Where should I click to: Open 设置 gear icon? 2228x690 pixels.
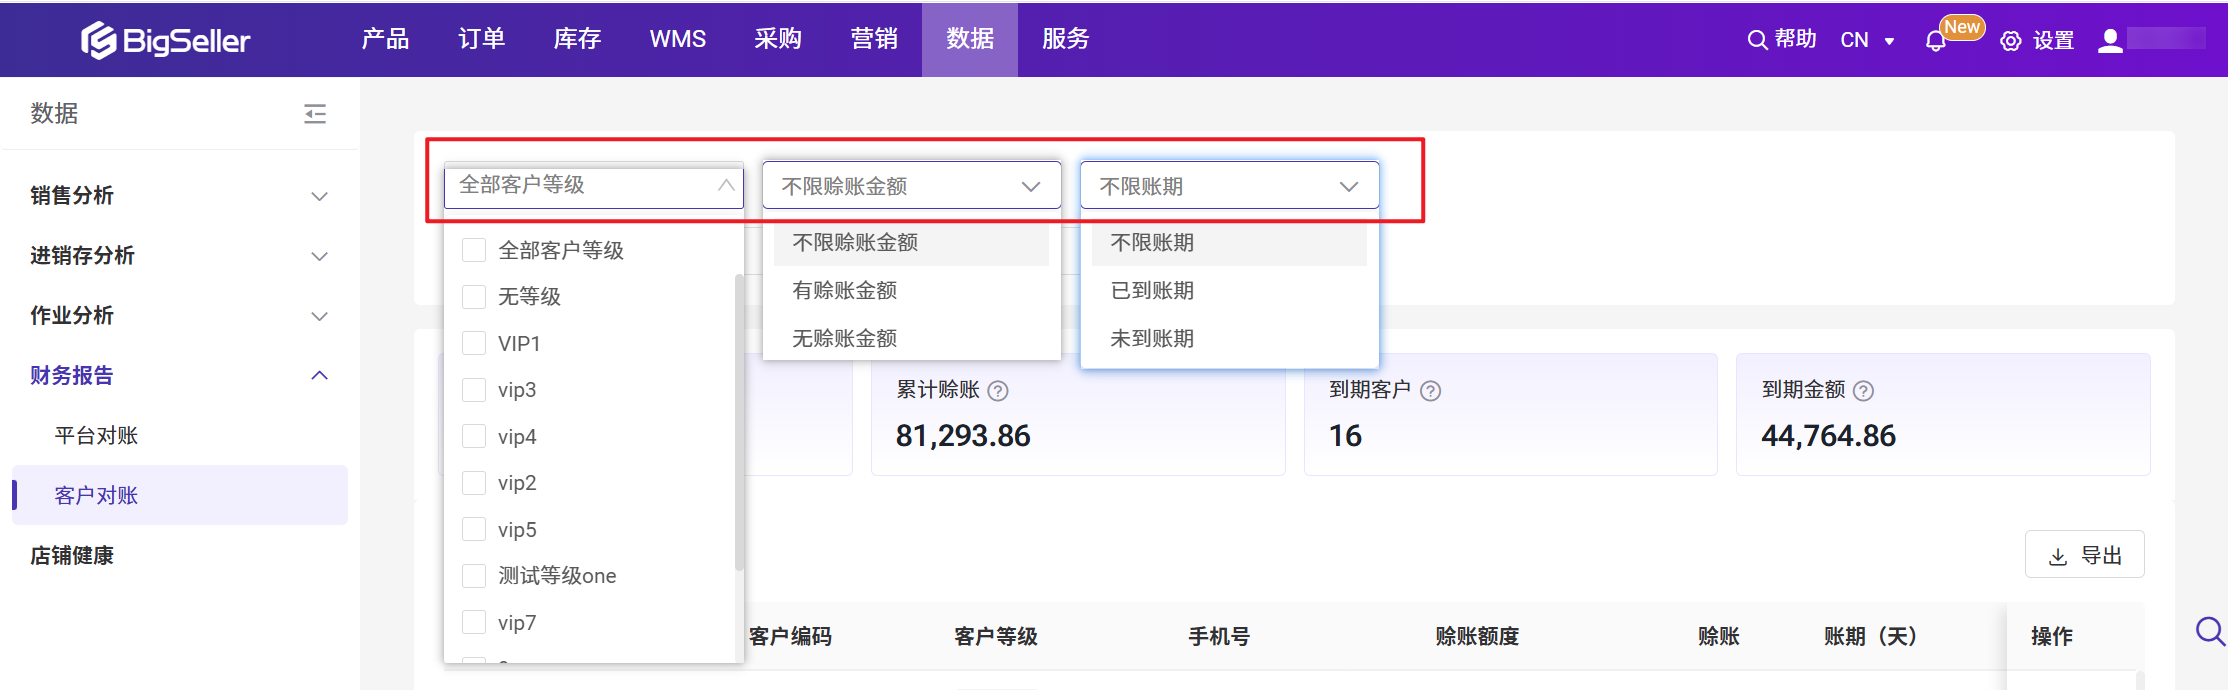pyautogui.click(x=2010, y=41)
